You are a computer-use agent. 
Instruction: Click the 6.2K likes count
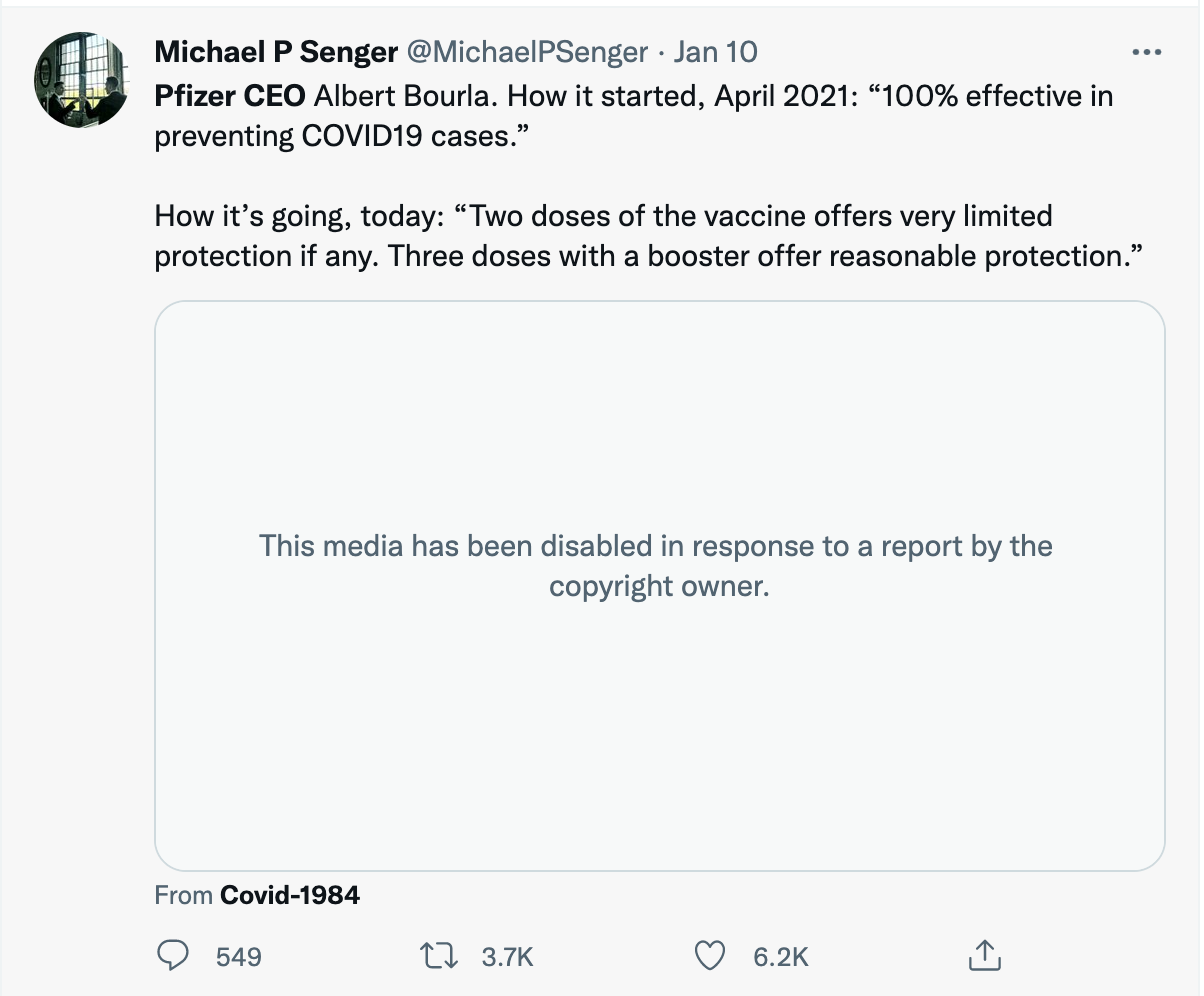[780, 957]
